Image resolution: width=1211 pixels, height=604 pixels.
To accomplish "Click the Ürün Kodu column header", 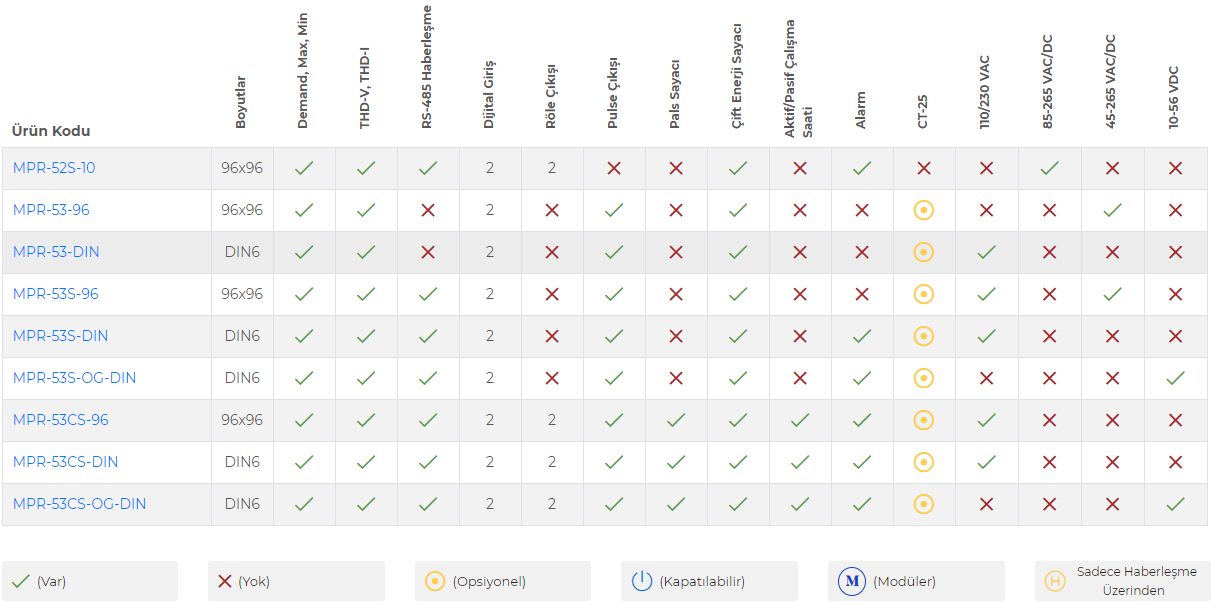I will pyautogui.click(x=51, y=131).
